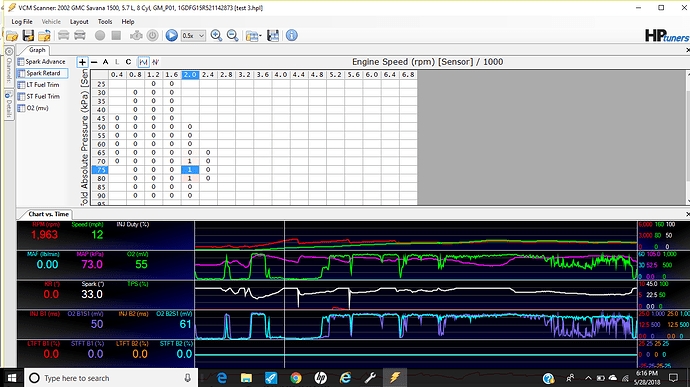
Task: Click the vertical time cursor on the chart
Action: 284,294
